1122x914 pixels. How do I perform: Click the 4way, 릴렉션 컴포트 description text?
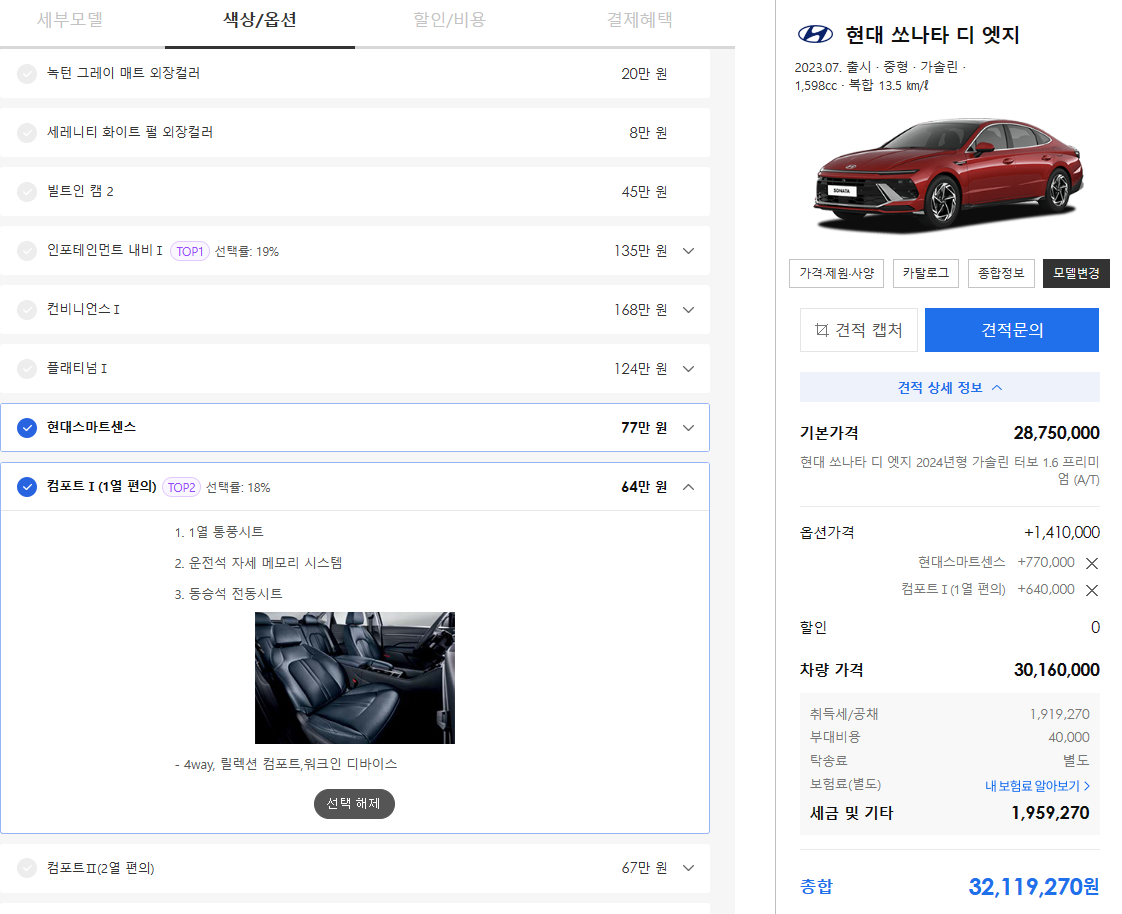[x=286, y=764]
